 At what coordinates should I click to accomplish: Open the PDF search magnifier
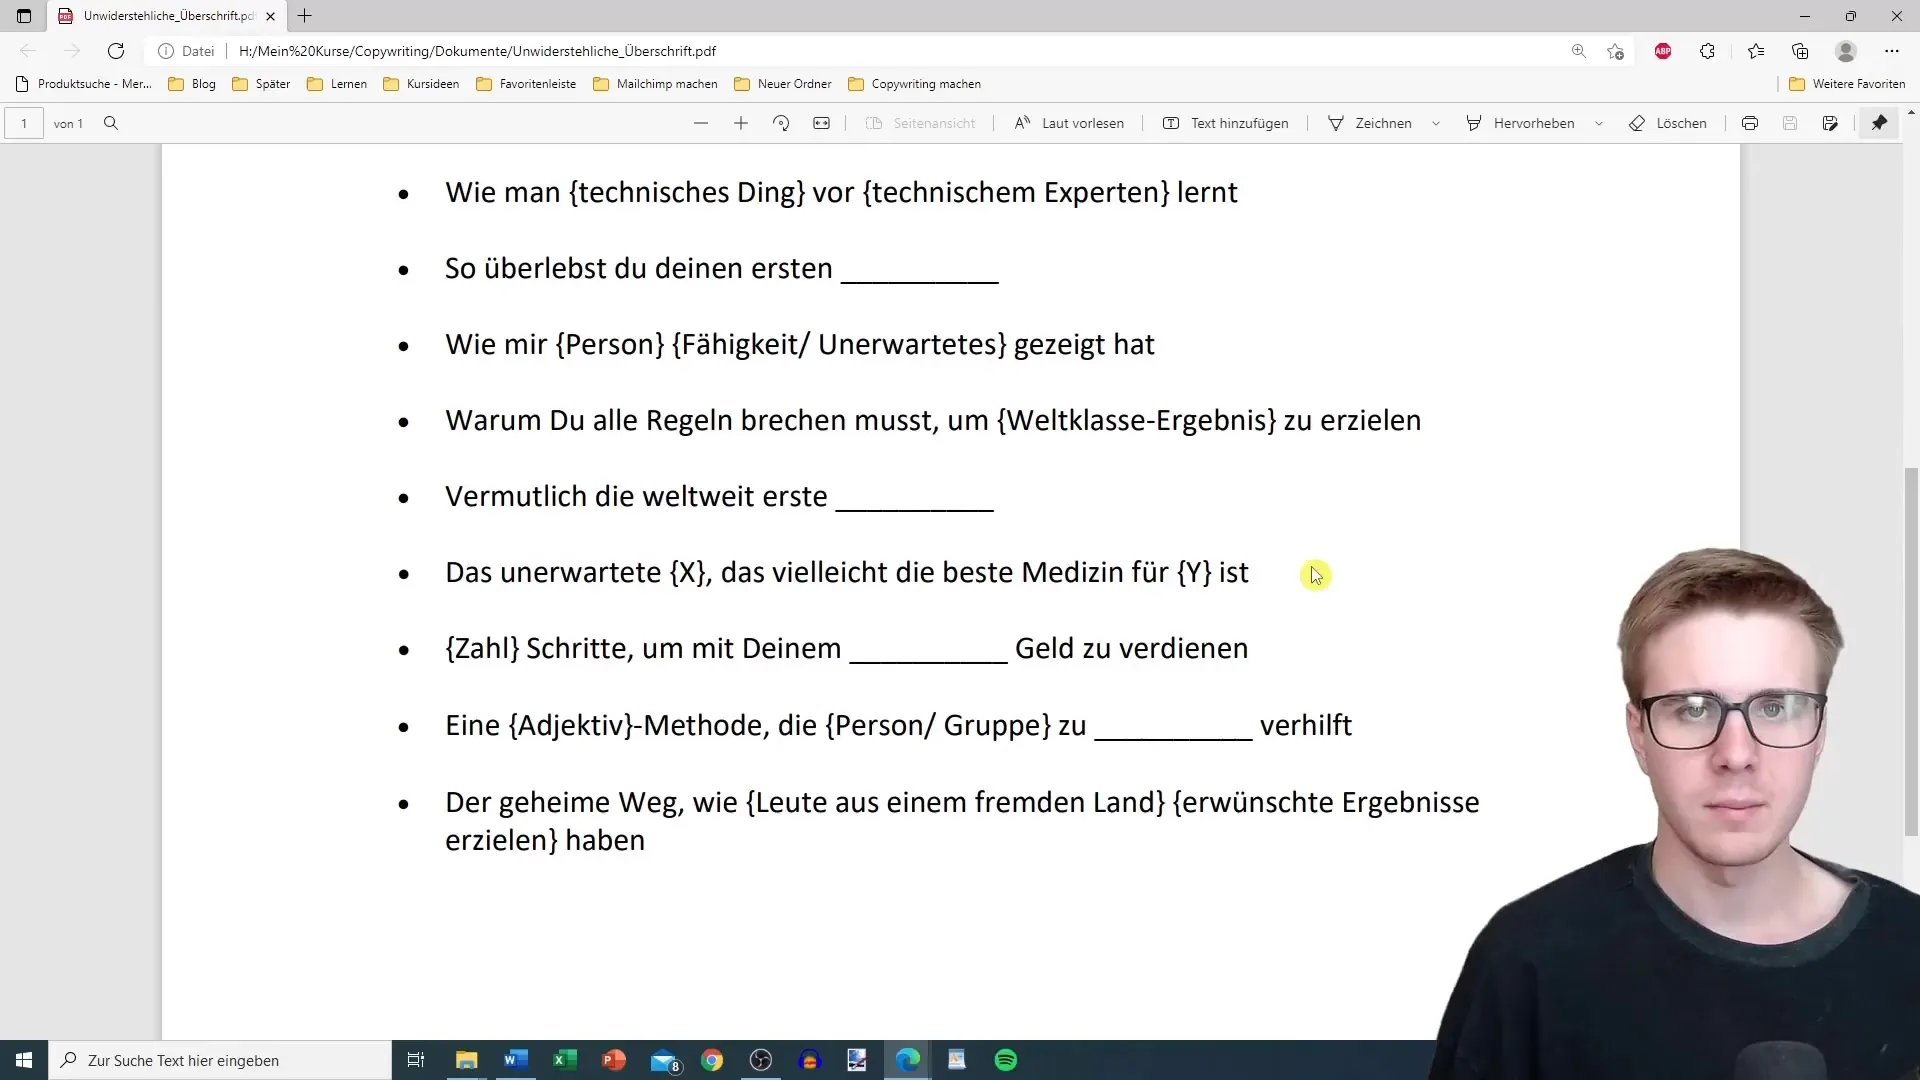111,123
